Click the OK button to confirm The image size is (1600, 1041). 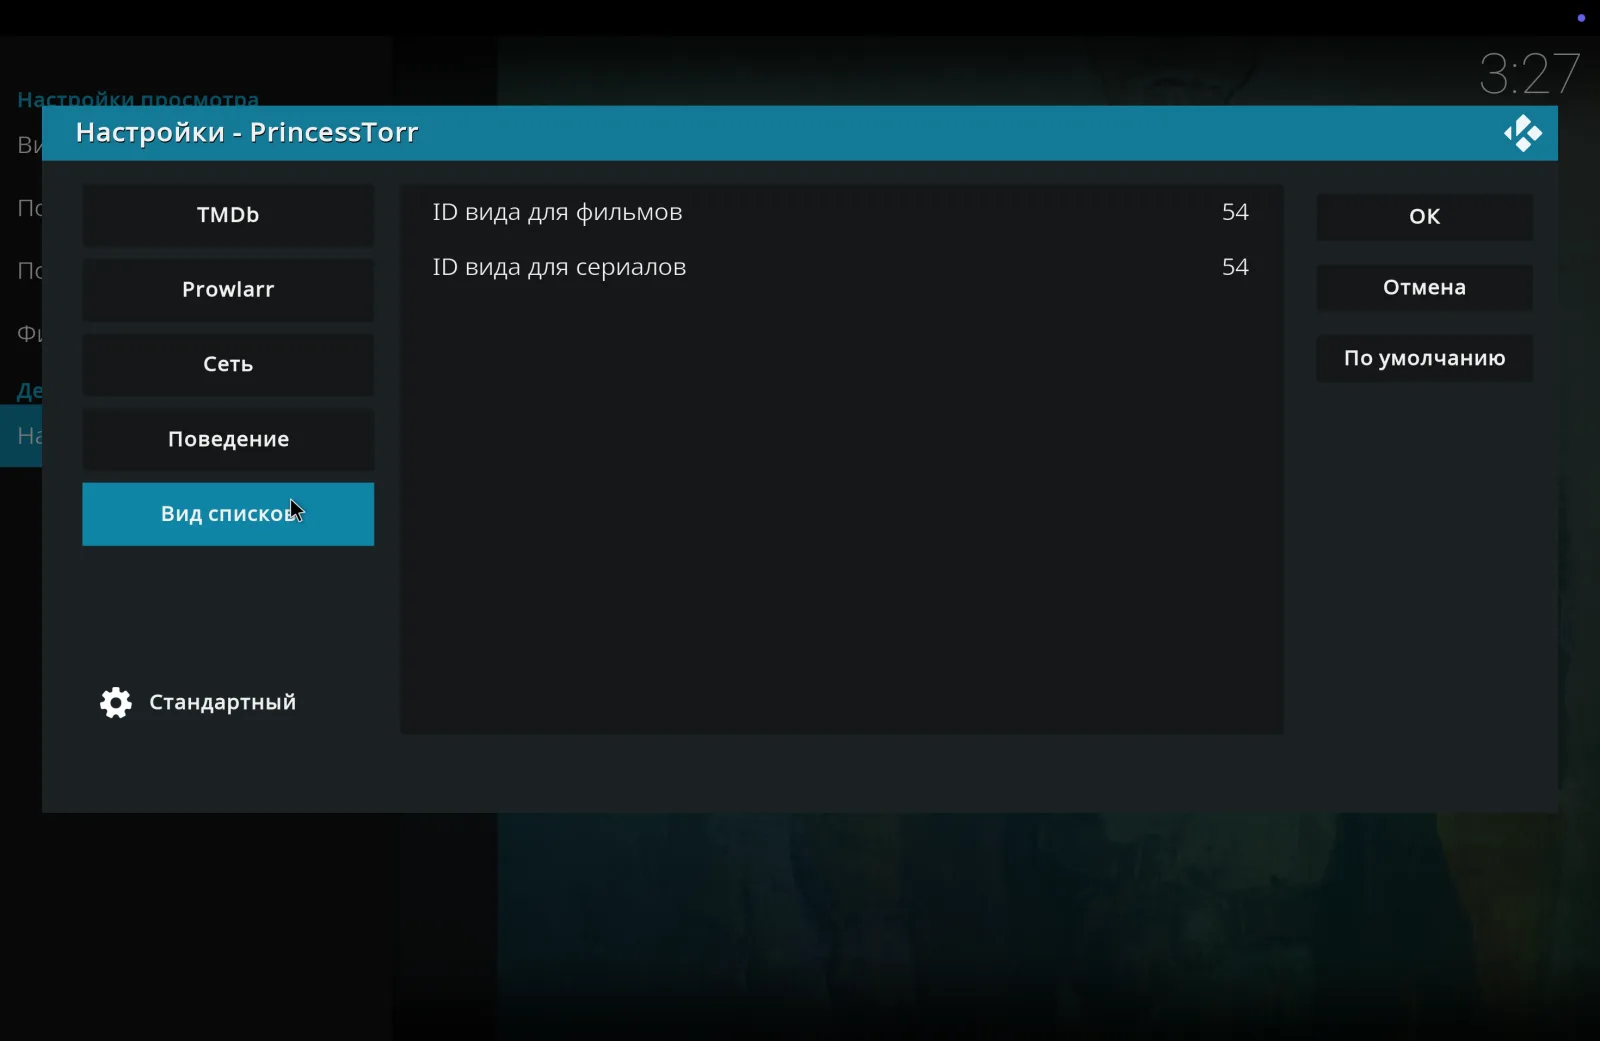click(1424, 217)
